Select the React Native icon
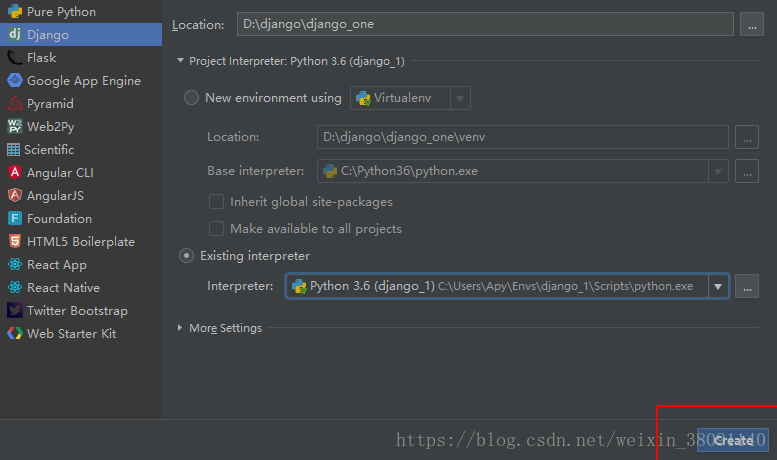777x460 pixels. [x=15, y=287]
